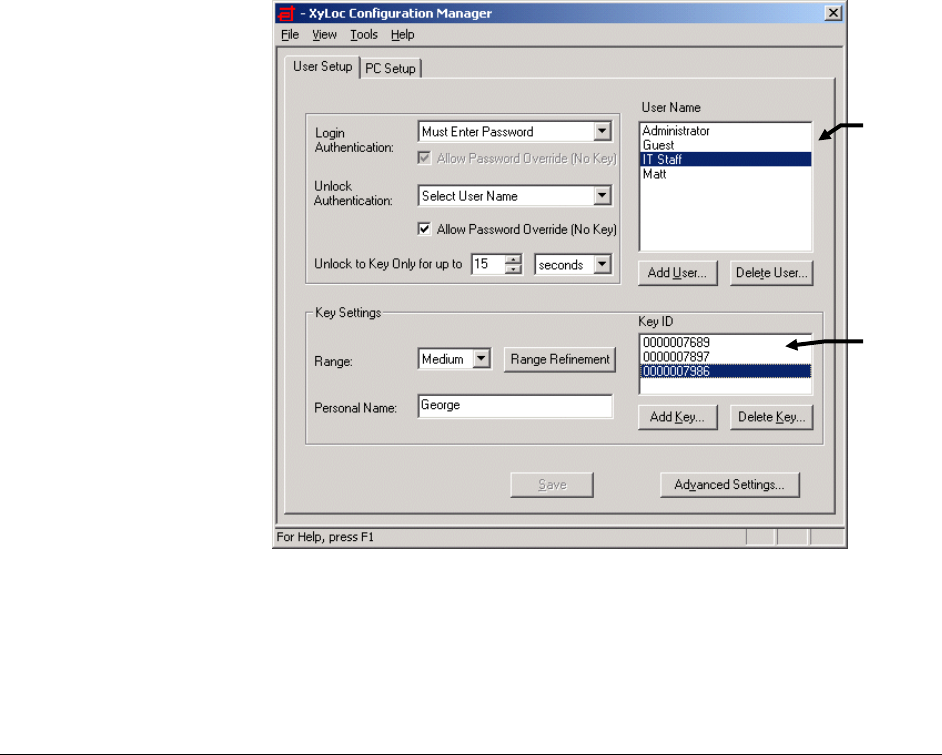Increase Unlock to Key Only value with up arrow

(513, 260)
